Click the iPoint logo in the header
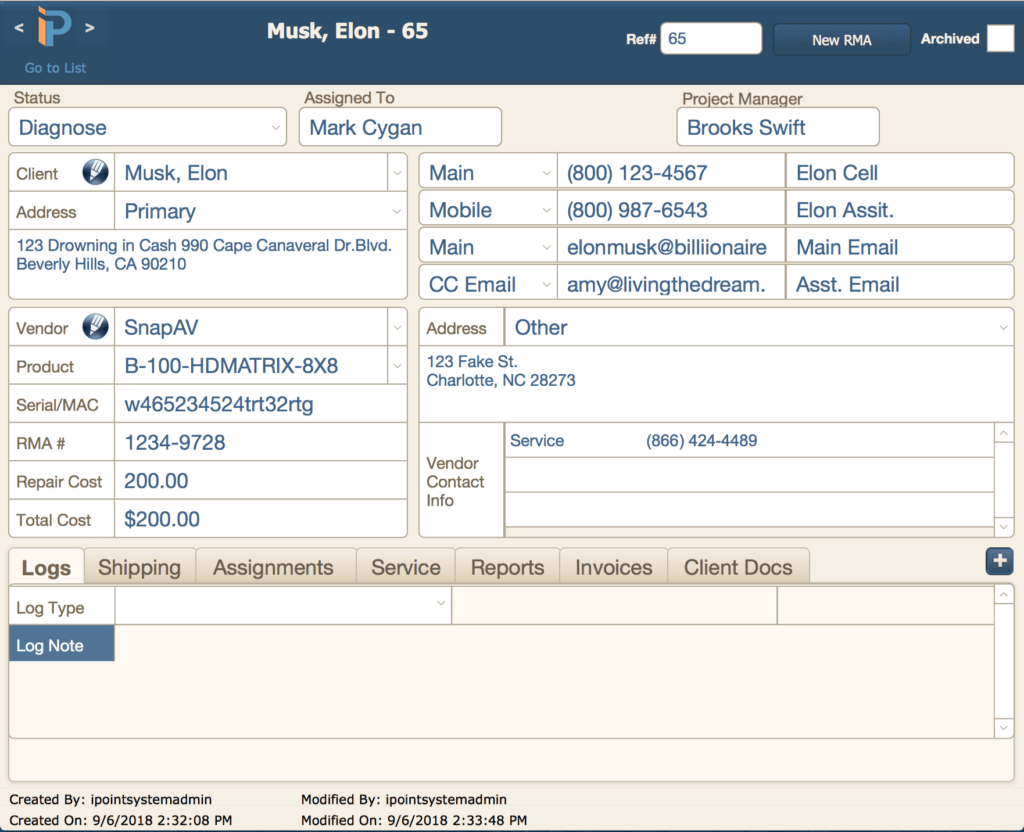The width and height of the screenshot is (1024, 832). 54,30
